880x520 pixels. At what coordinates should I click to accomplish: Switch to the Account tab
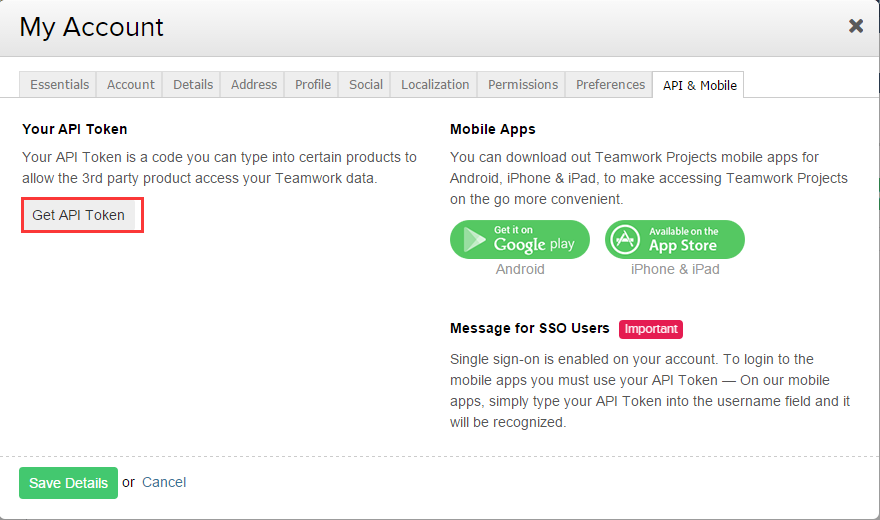(130, 85)
